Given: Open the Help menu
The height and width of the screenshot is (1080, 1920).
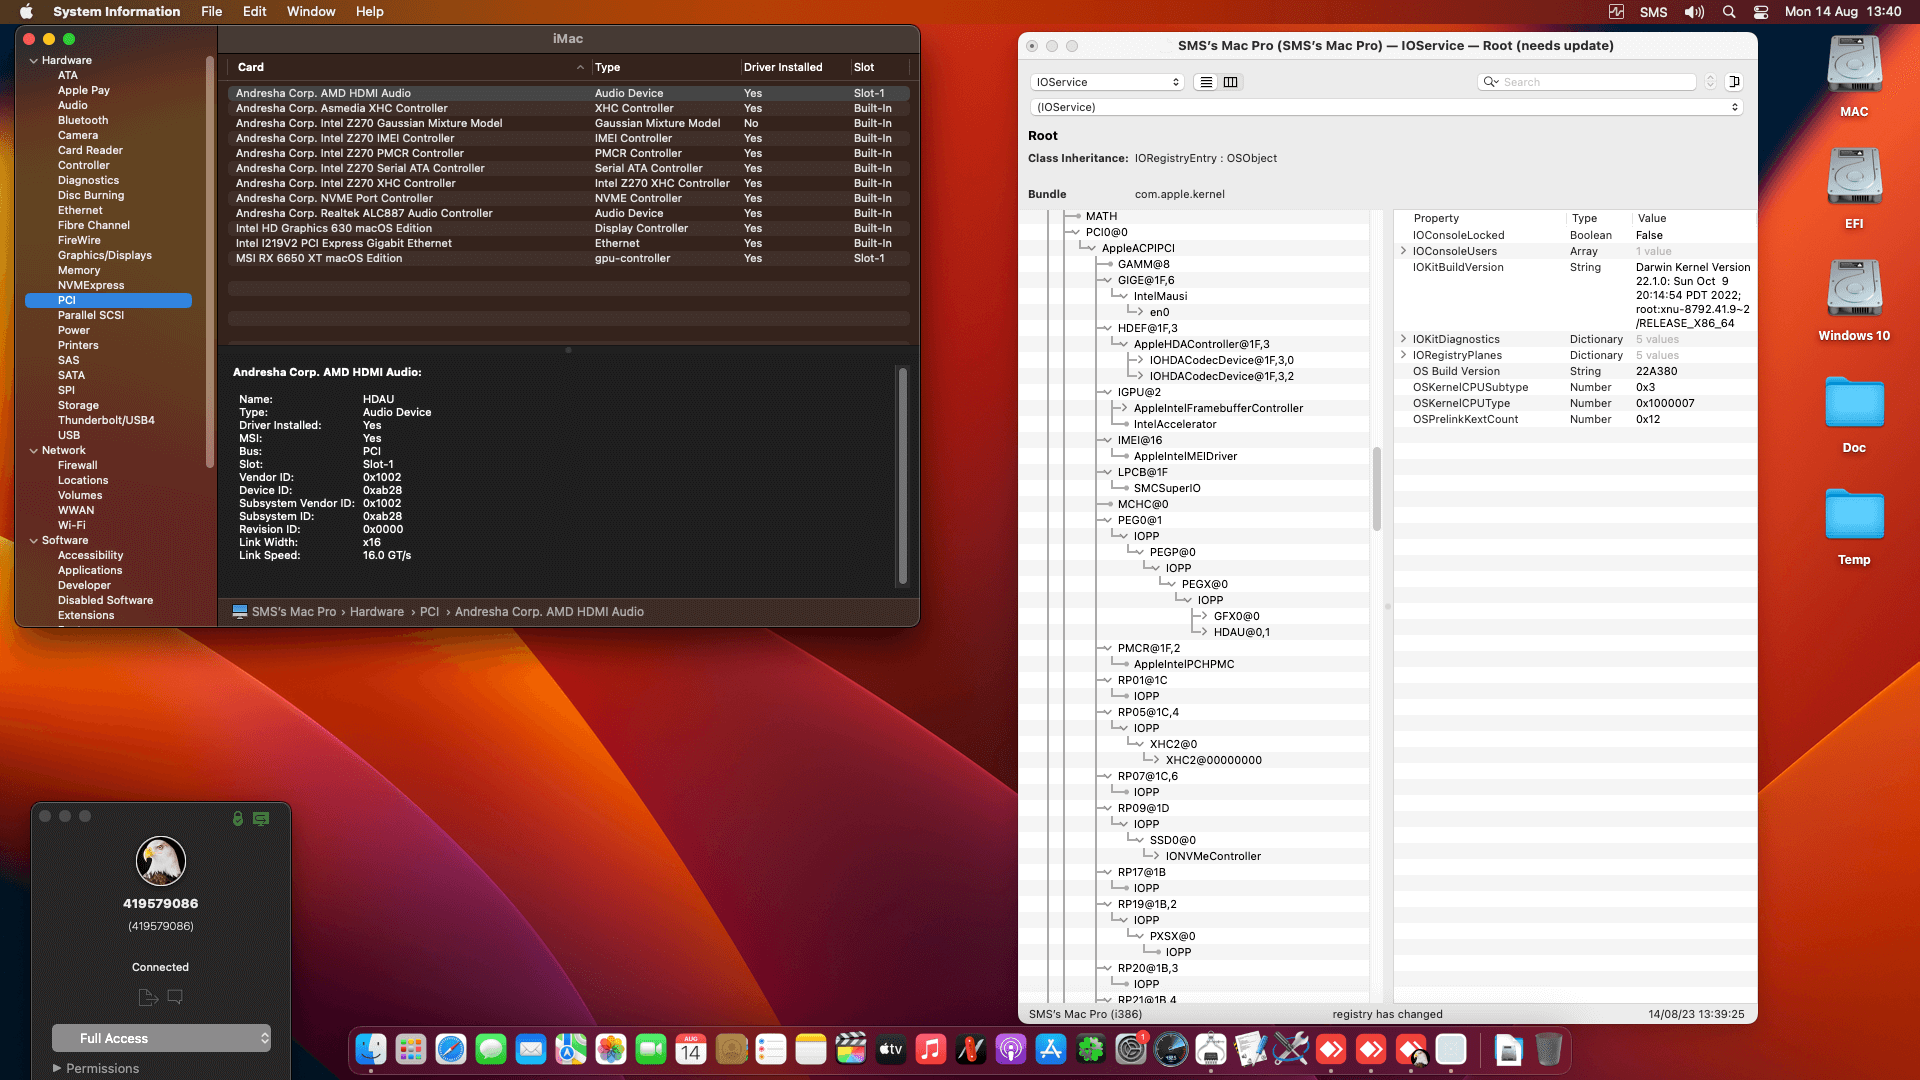Looking at the screenshot, I should tap(370, 11).
